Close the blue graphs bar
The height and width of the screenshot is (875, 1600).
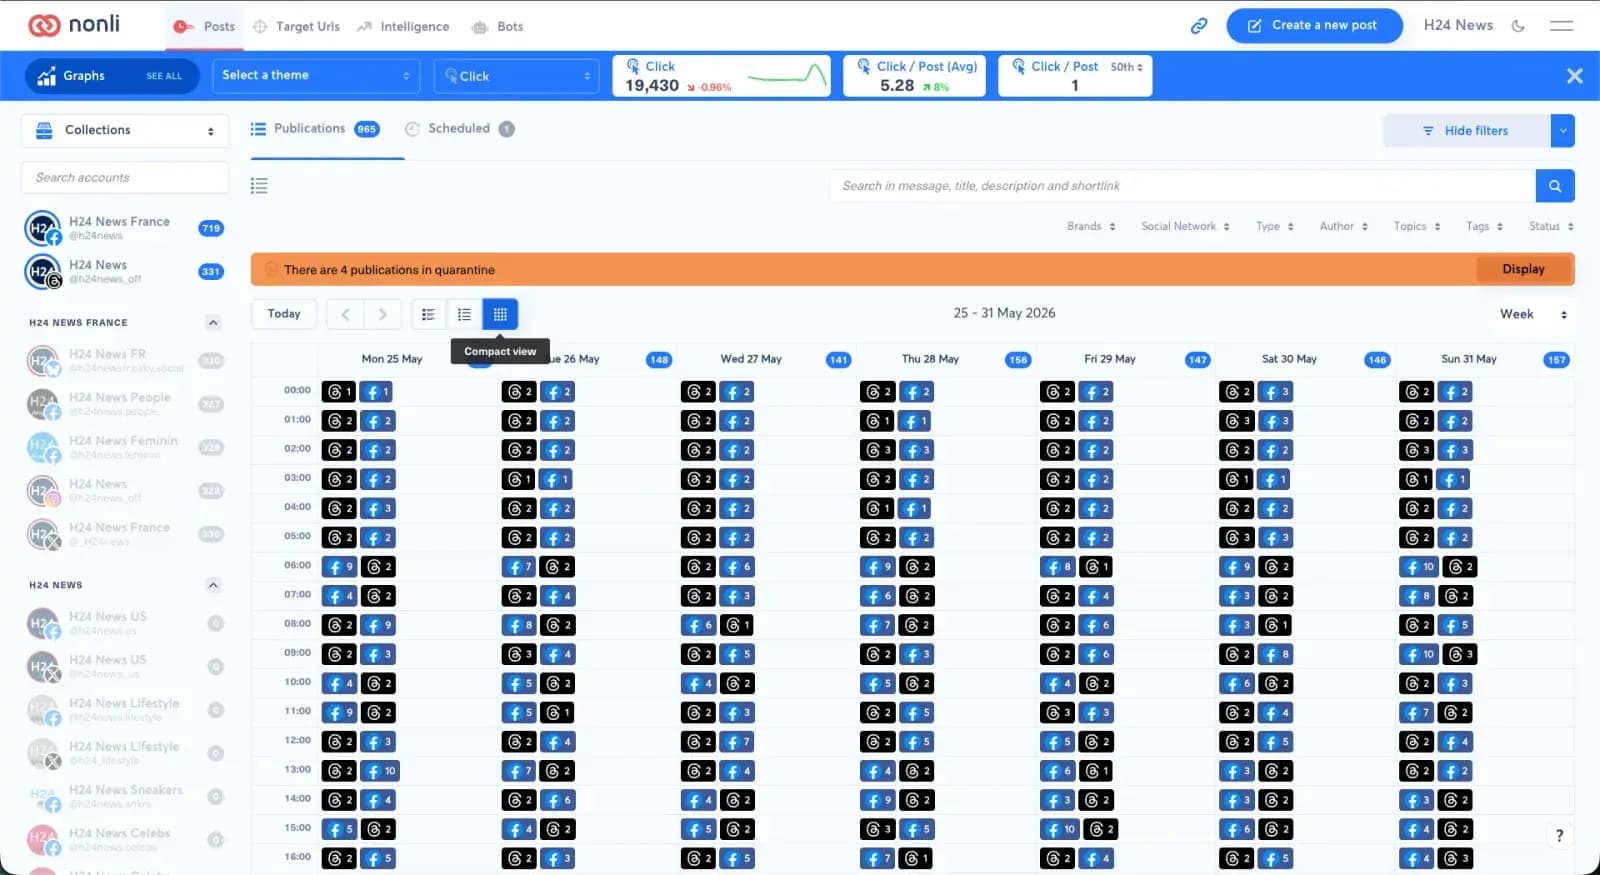click(x=1574, y=76)
